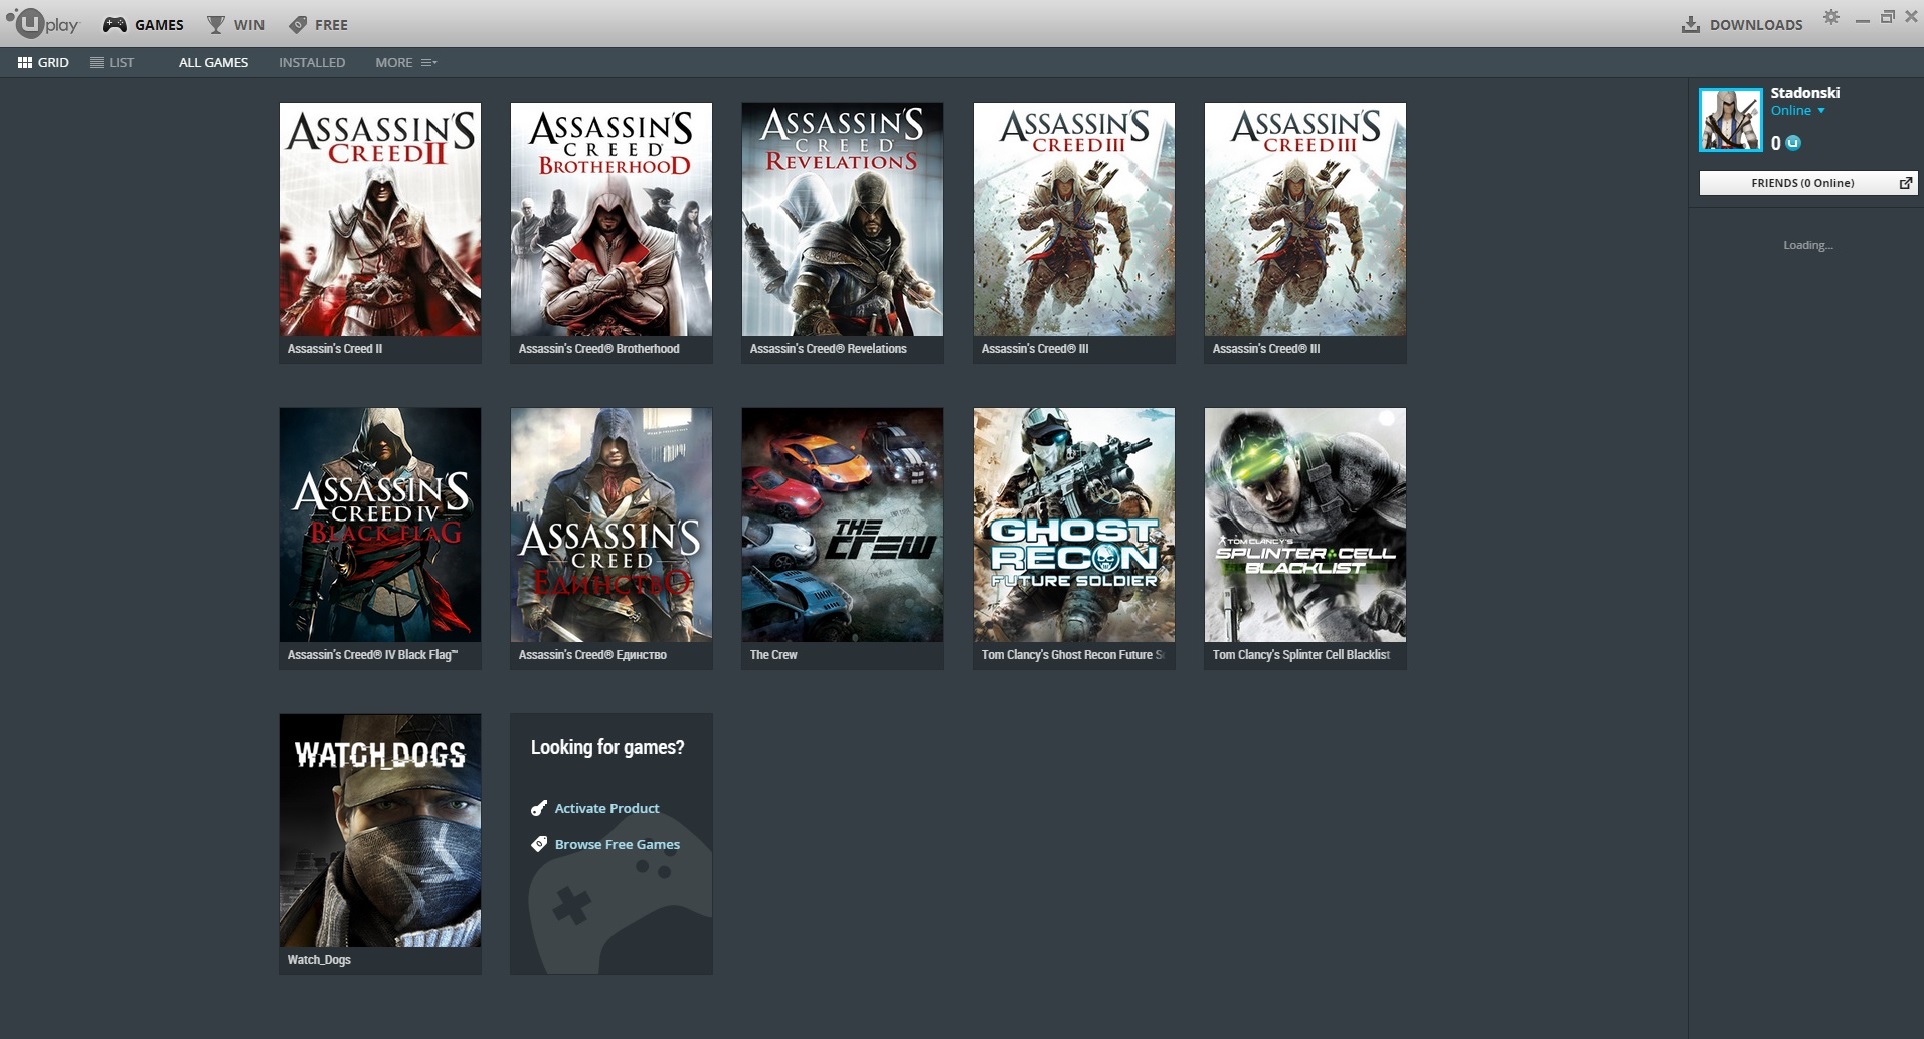The height and width of the screenshot is (1039, 1924).
Task: Open Splinter Cell Blacklist cover art
Action: (x=1305, y=524)
